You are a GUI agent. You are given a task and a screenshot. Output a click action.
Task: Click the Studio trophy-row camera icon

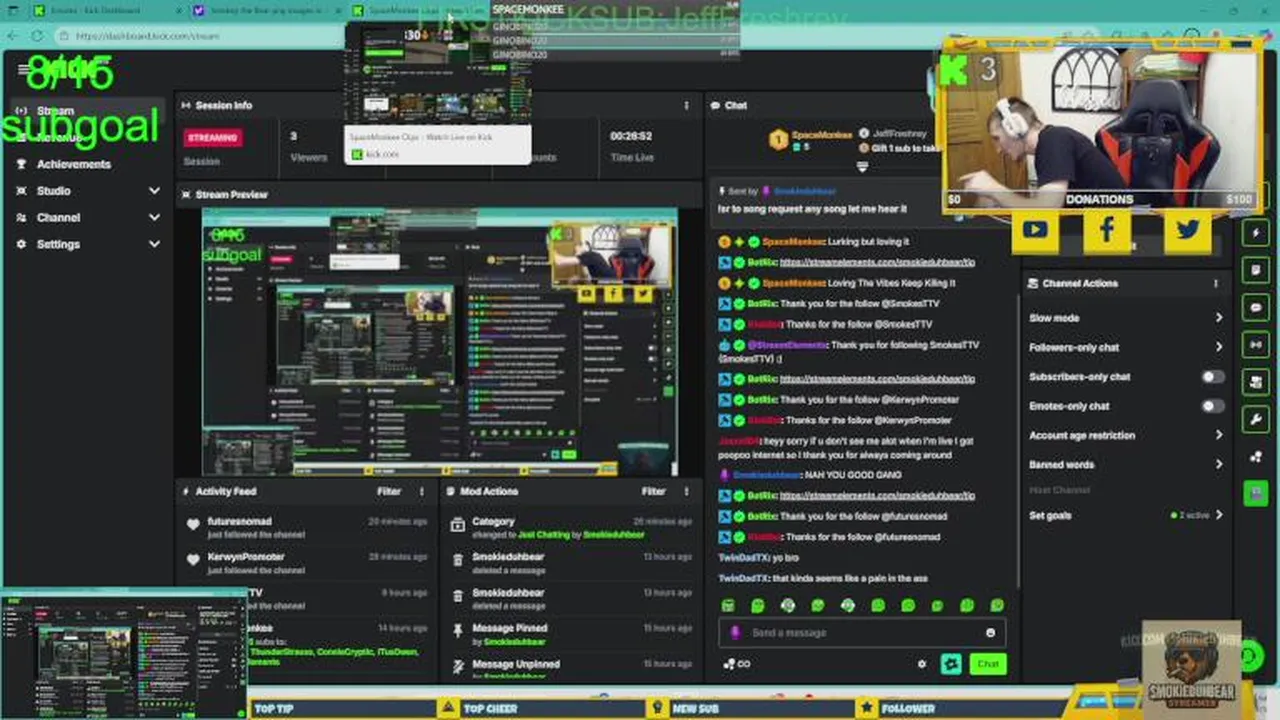(x=22, y=190)
